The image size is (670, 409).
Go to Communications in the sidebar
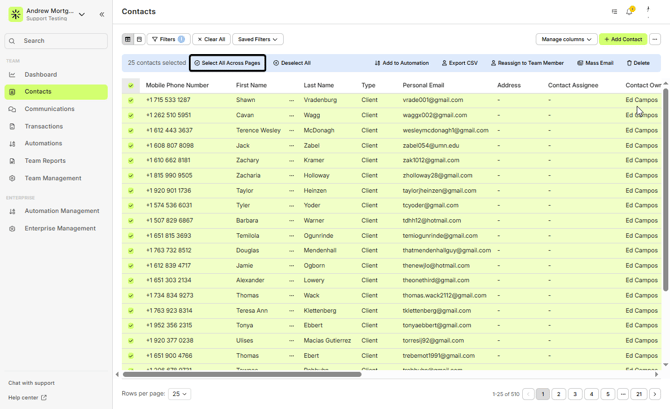pyautogui.click(x=49, y=109)
